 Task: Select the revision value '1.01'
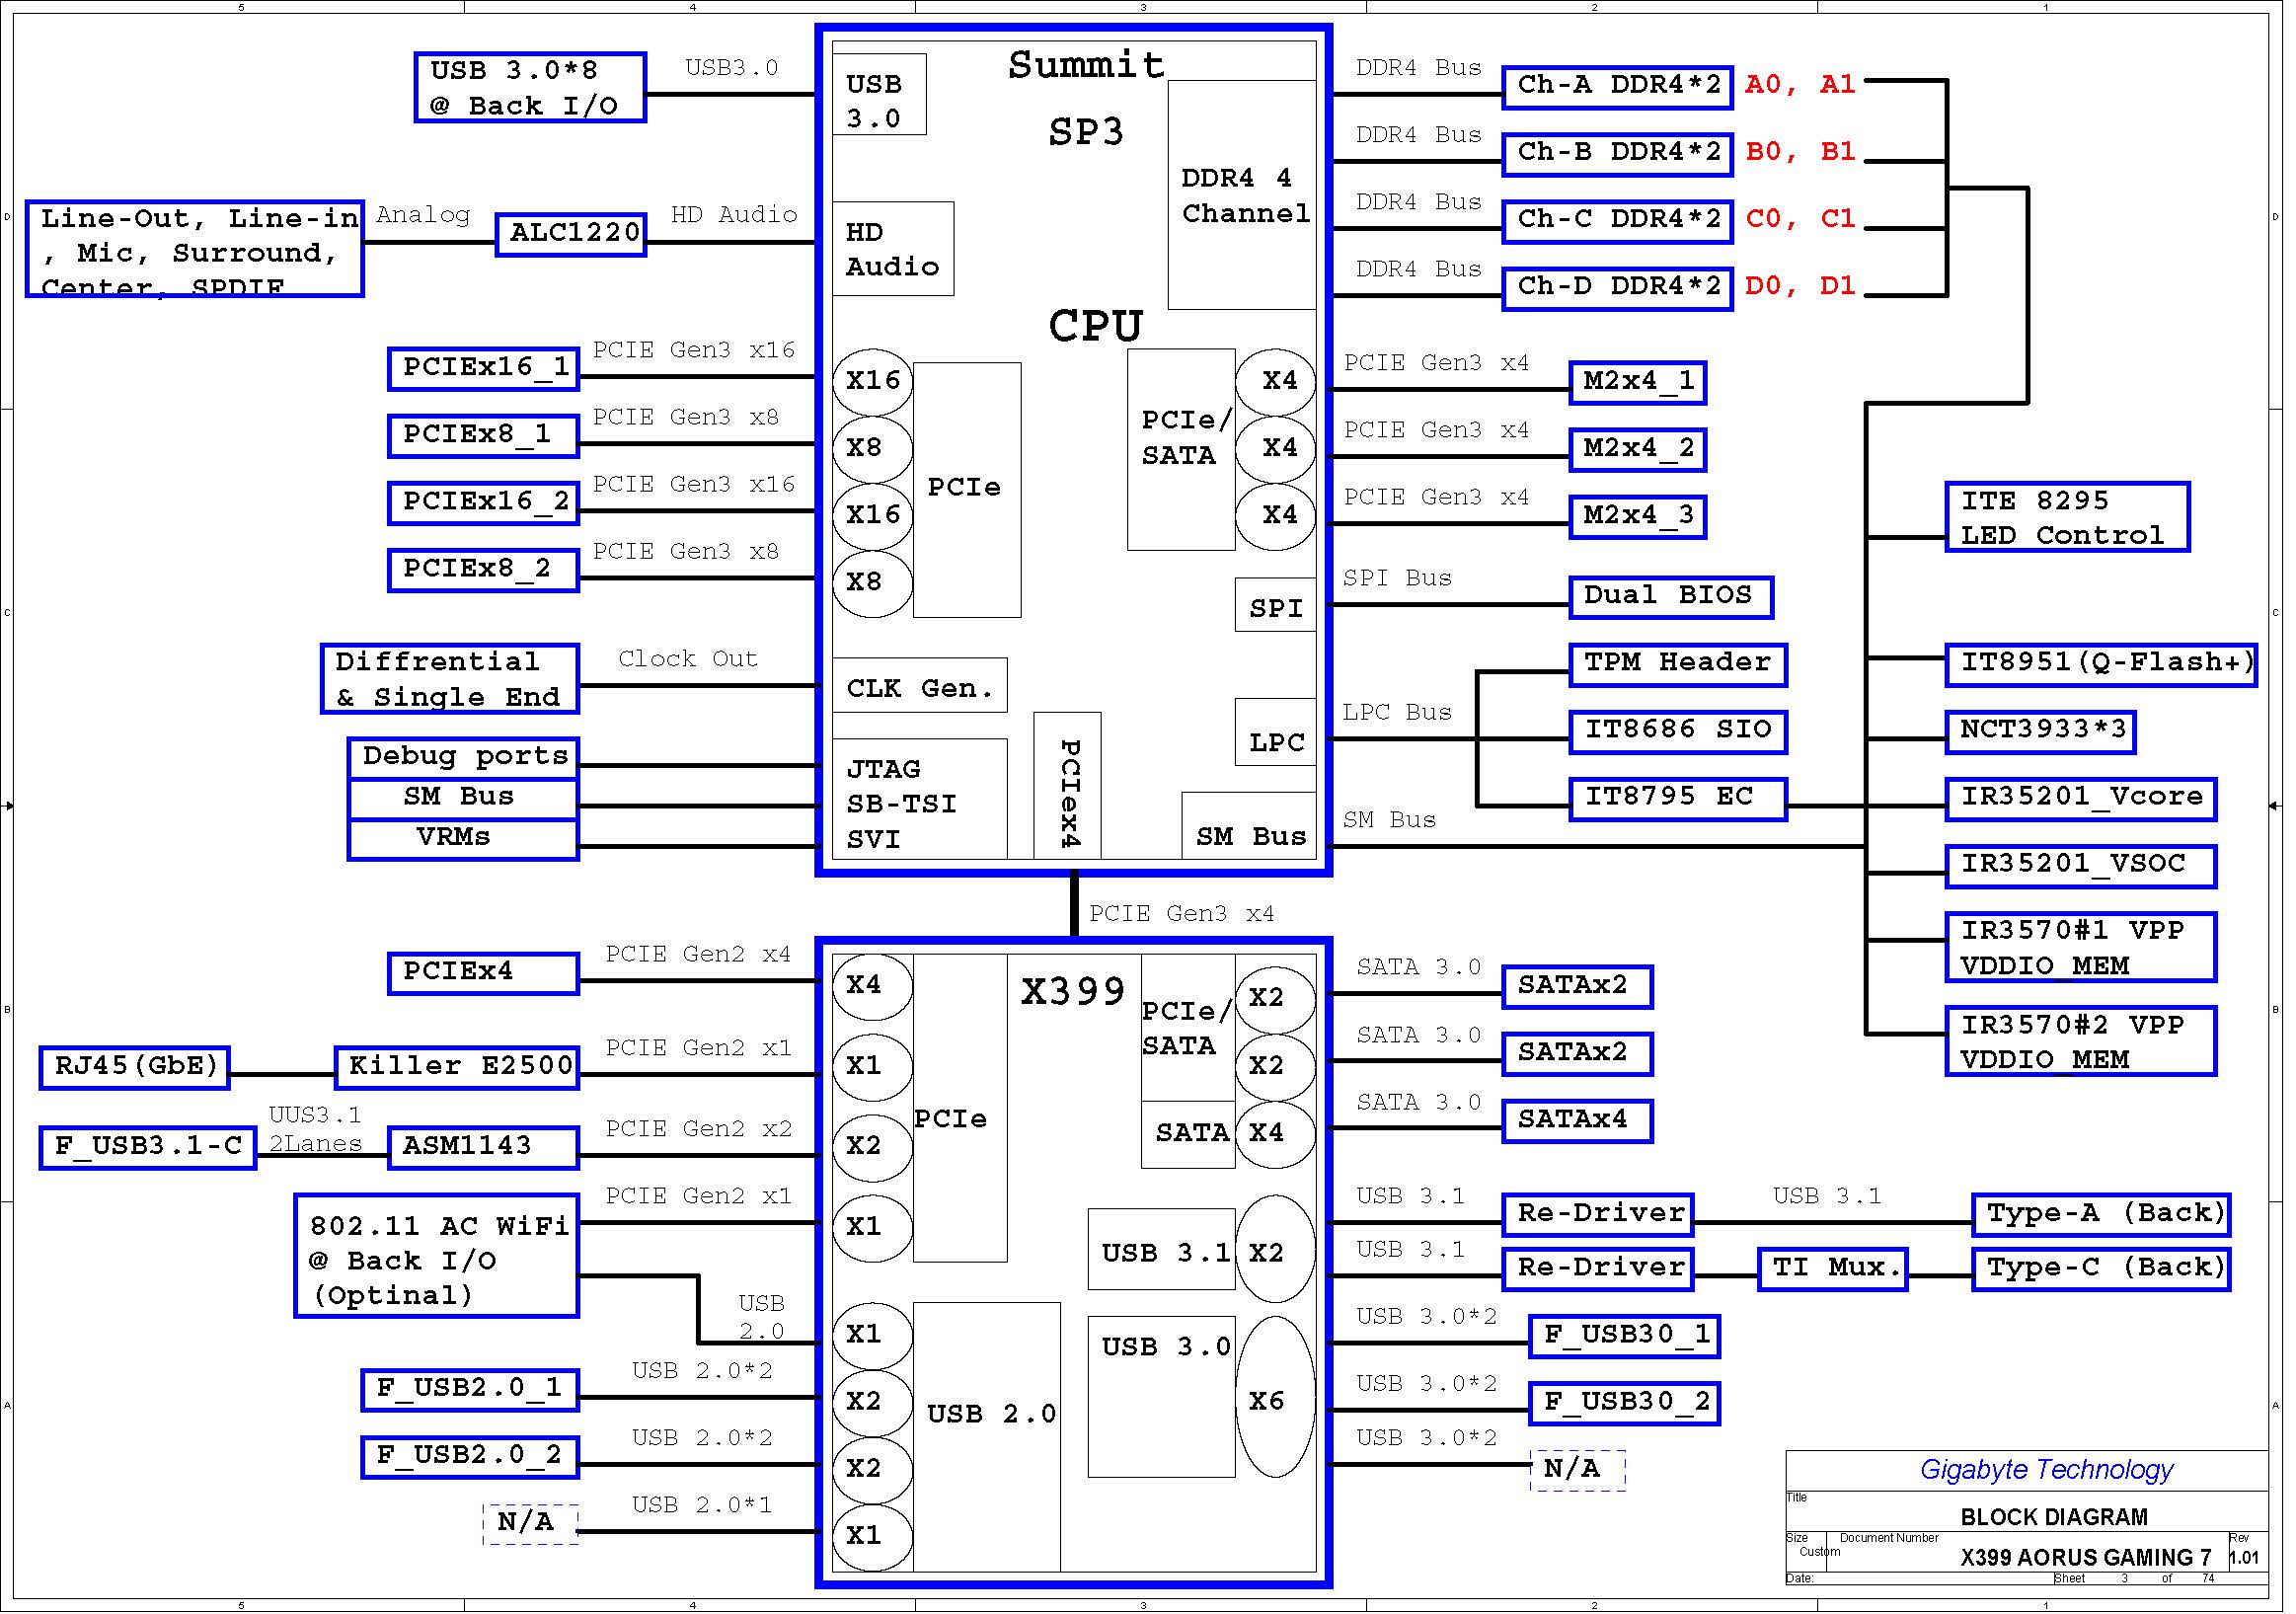[x=2245, y=1559]
